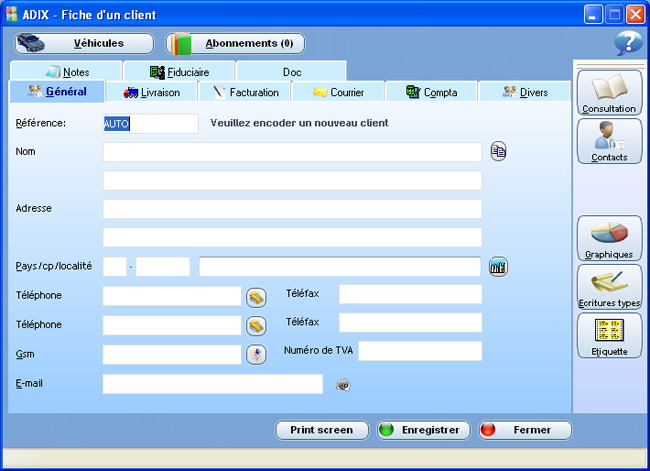Open Abonnements (0) button
The image size is (650, 471).
235,43
